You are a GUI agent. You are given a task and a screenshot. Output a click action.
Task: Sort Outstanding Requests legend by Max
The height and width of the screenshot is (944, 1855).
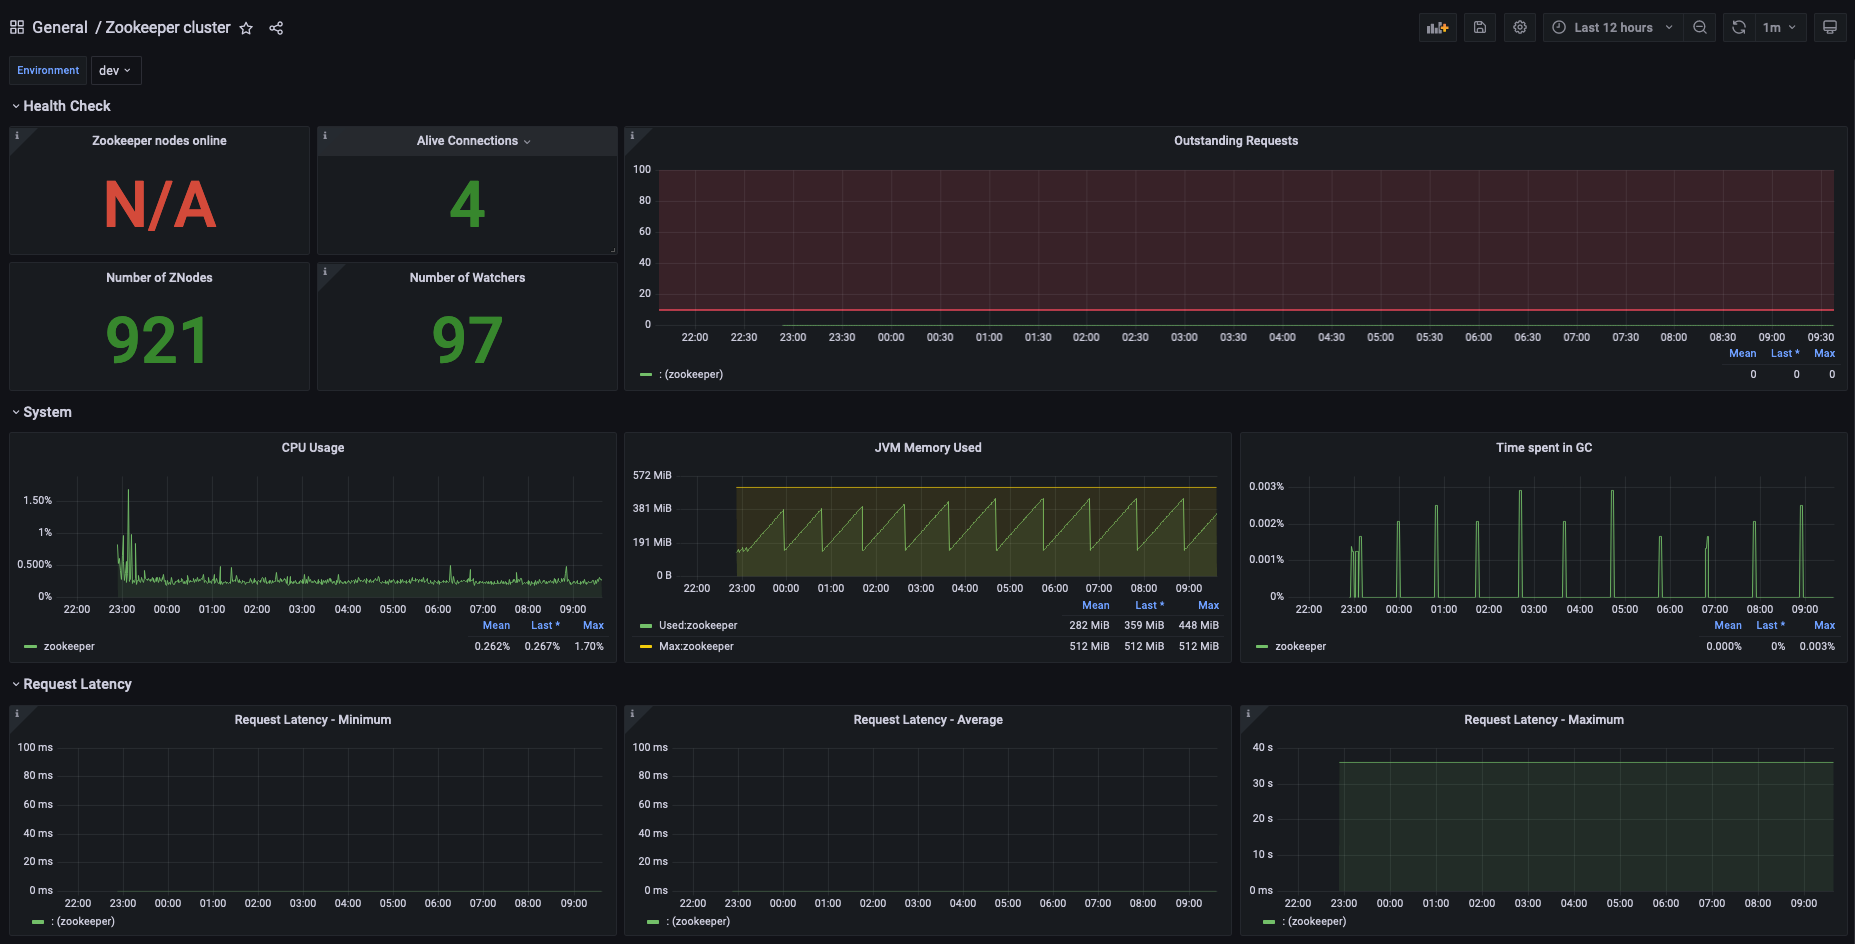click(1824, 354)
